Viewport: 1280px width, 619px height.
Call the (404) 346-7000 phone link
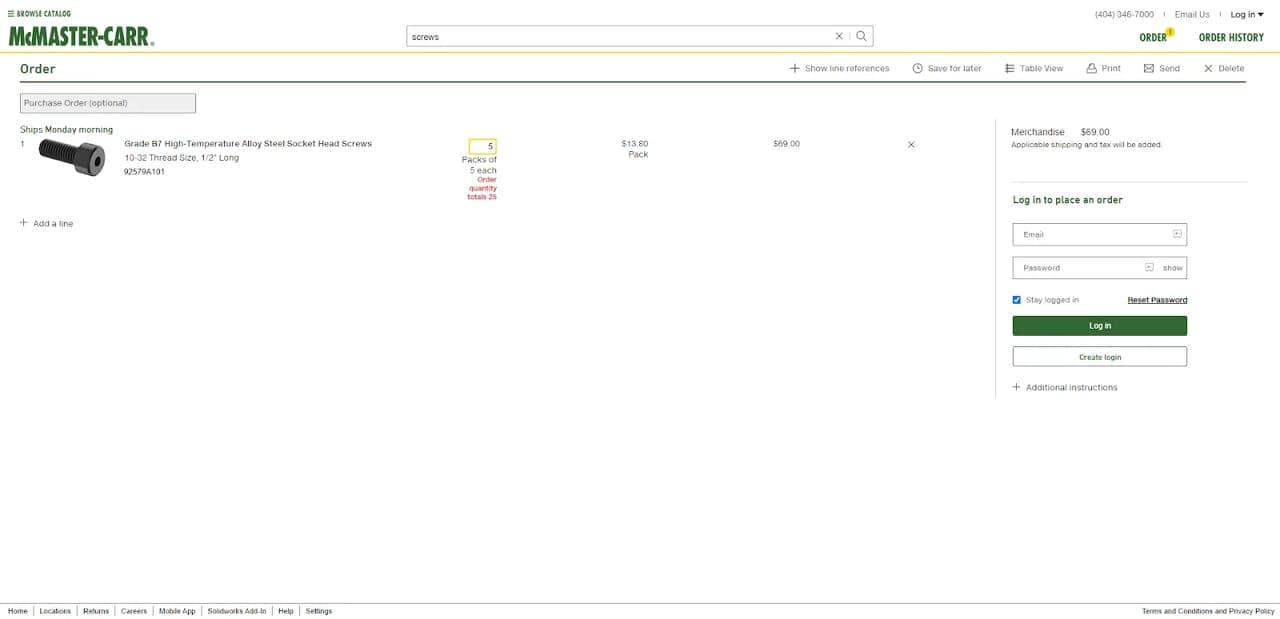[x=1124, y=14]
